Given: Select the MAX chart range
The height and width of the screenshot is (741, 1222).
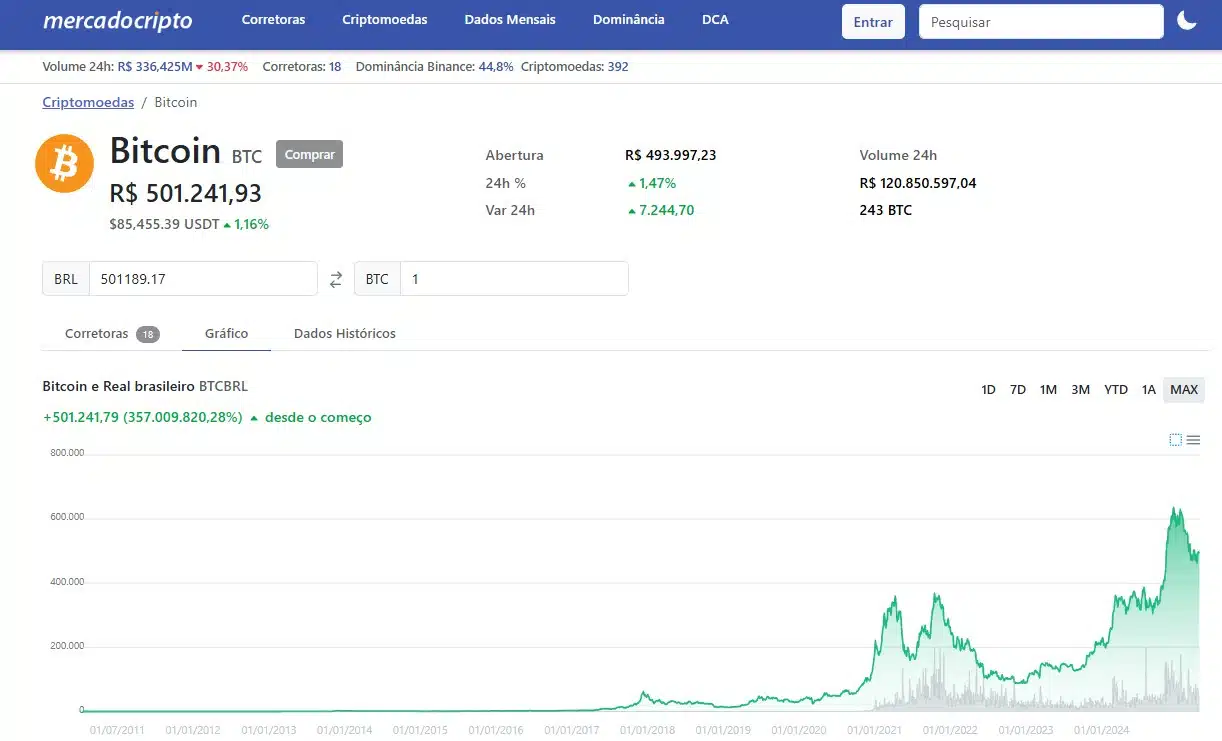Looking at the screenshot, I should (x=1184, y=390).
